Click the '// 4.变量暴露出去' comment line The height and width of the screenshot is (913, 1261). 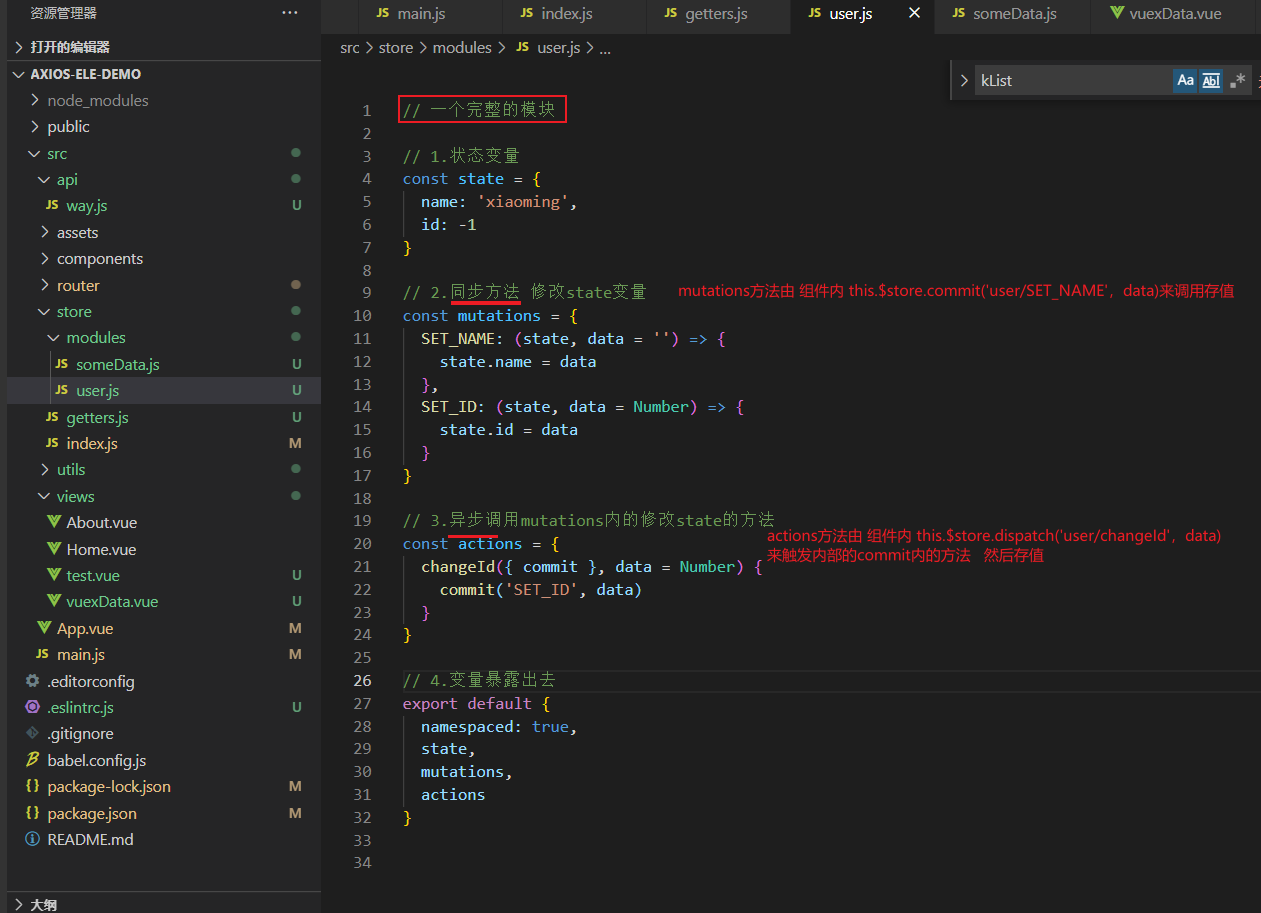pyautogui.click(x=479, y=680)
